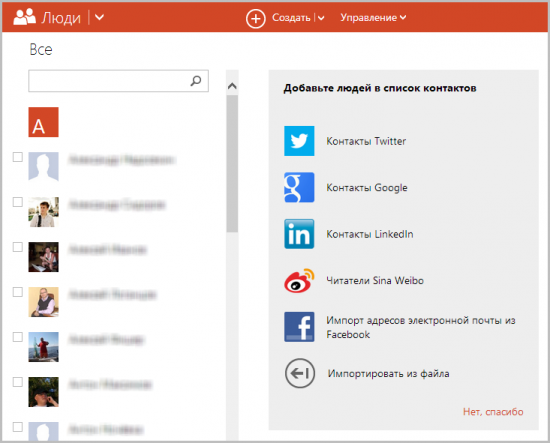Select Читатели Sina Weibo link
Screen dimensions: 550x443
(x=375, y=281)
